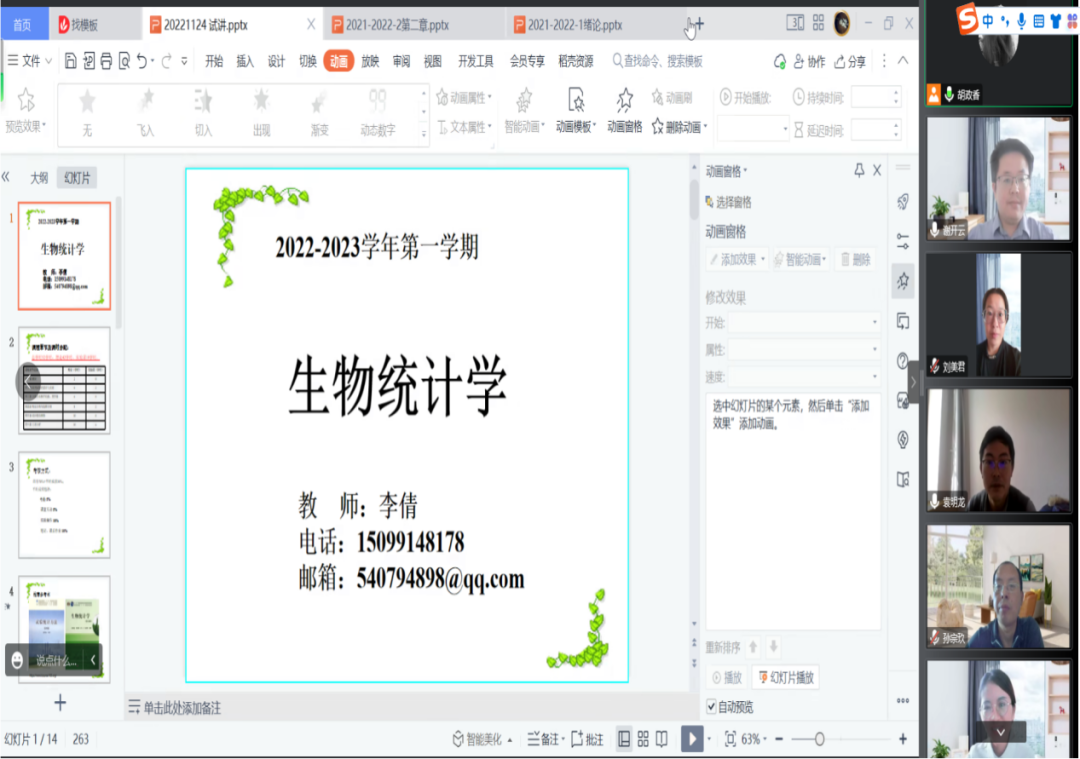The height and width of the screenshot is (759, 1080).
Task: Click the 幻灯片播放 button in animation pane
Action: 786,677
